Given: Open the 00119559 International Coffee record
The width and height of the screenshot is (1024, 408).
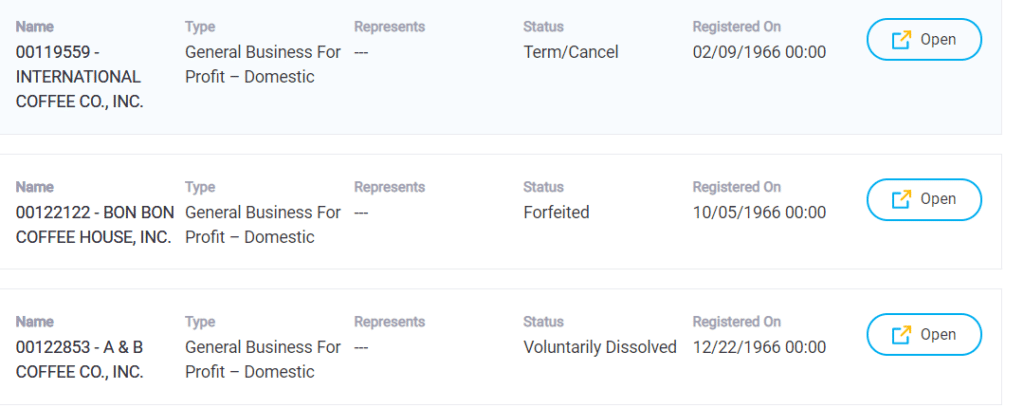Looking at the screenshot, I should click(924, 40).
